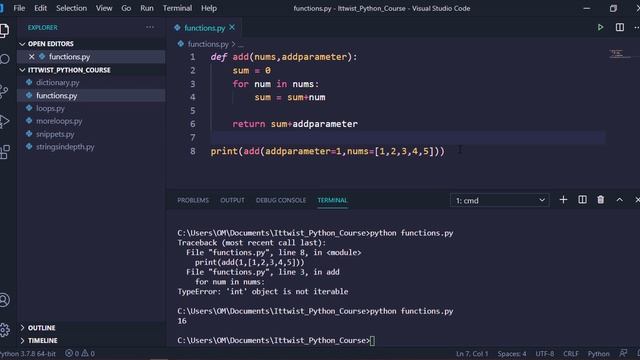Open Run and Debug view
Screen dimensions: 640x360
click(4, 121)
